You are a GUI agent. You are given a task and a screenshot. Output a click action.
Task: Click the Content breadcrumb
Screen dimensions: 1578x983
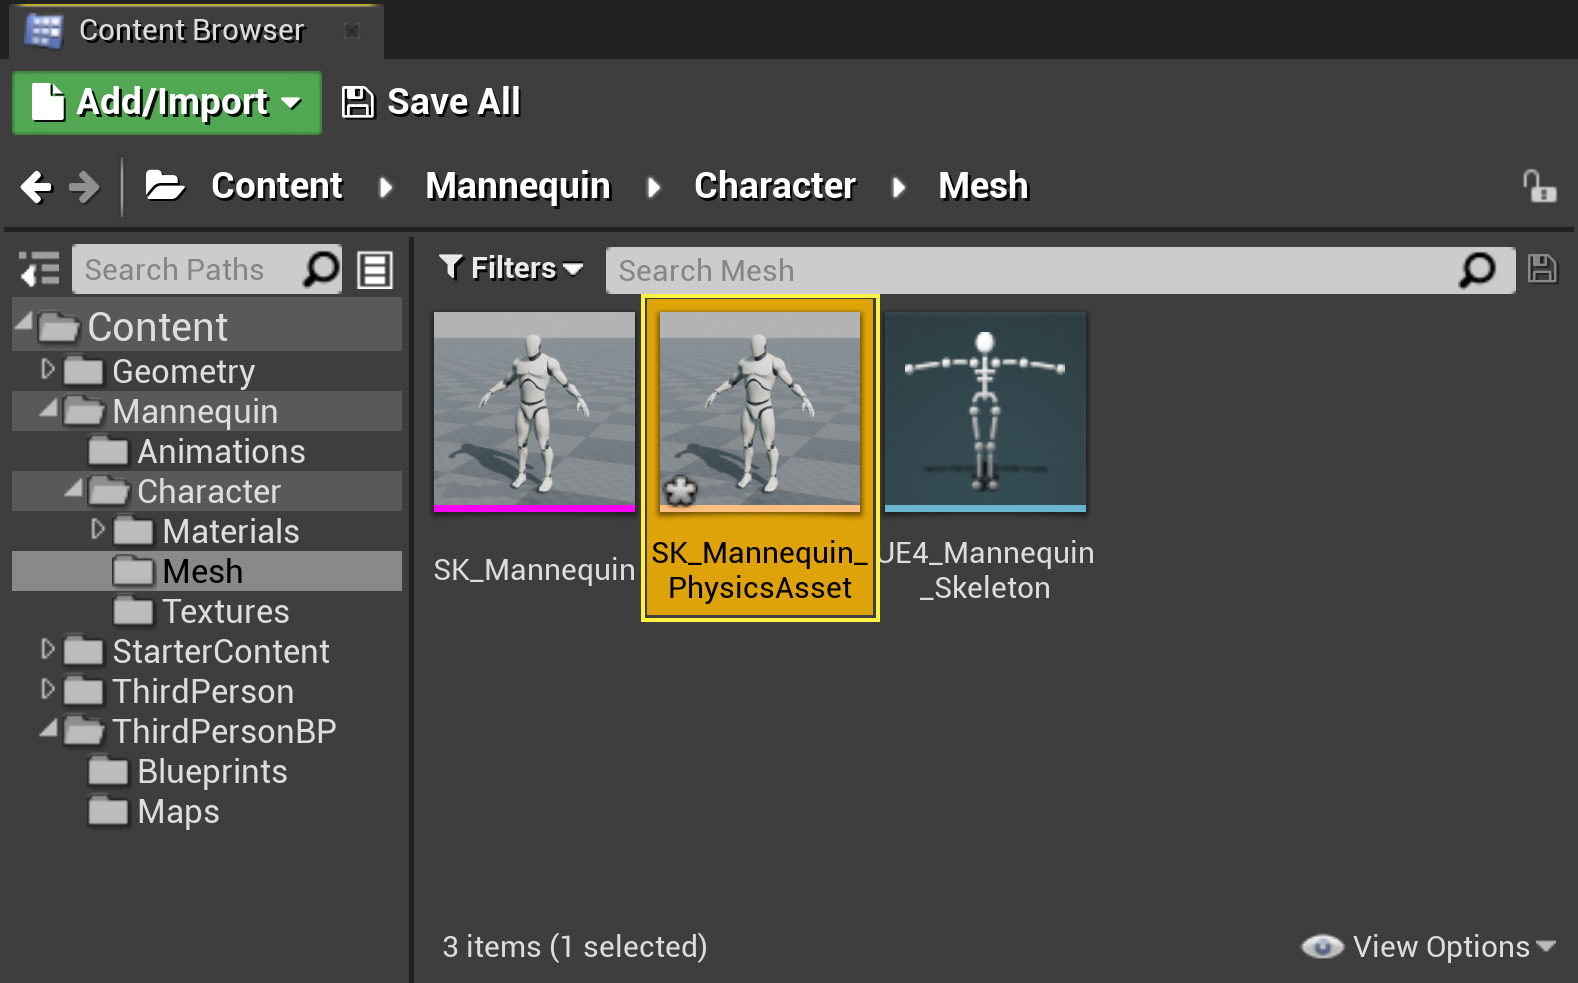click(x=277, y=186)
